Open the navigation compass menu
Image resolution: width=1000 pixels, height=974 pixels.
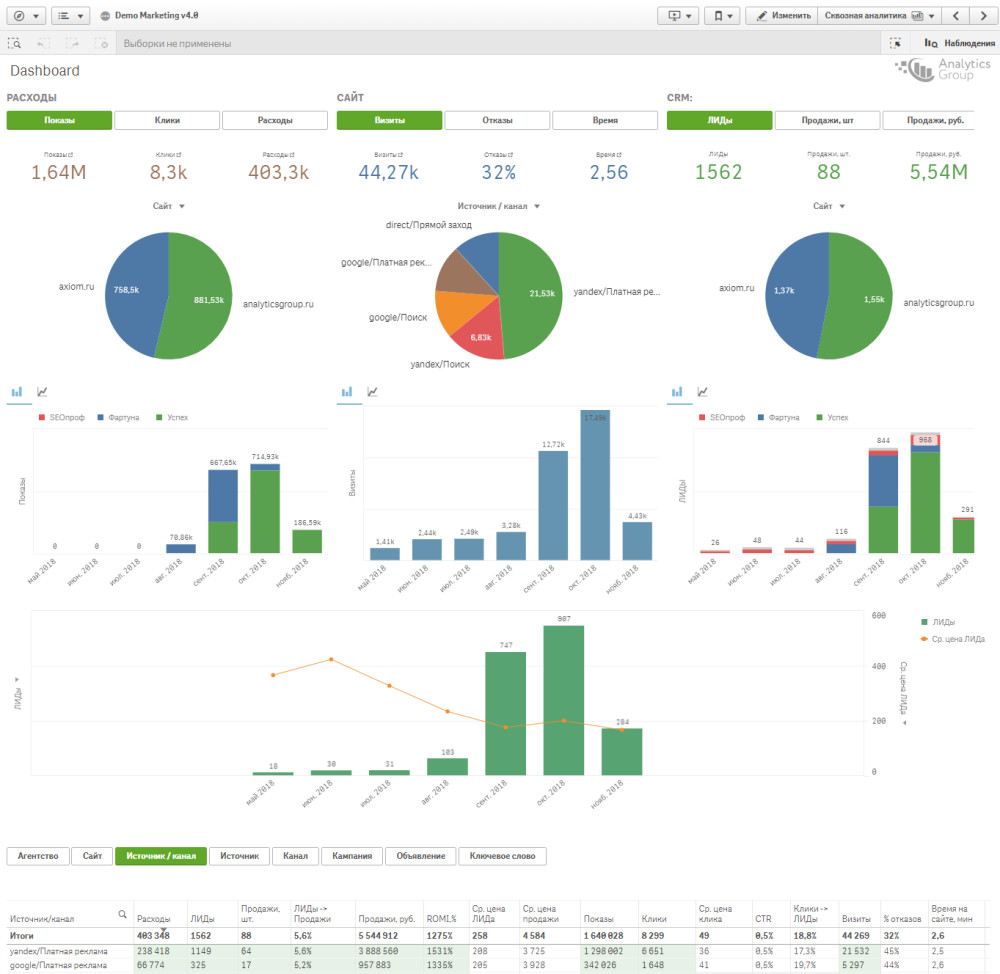(25, 16)
